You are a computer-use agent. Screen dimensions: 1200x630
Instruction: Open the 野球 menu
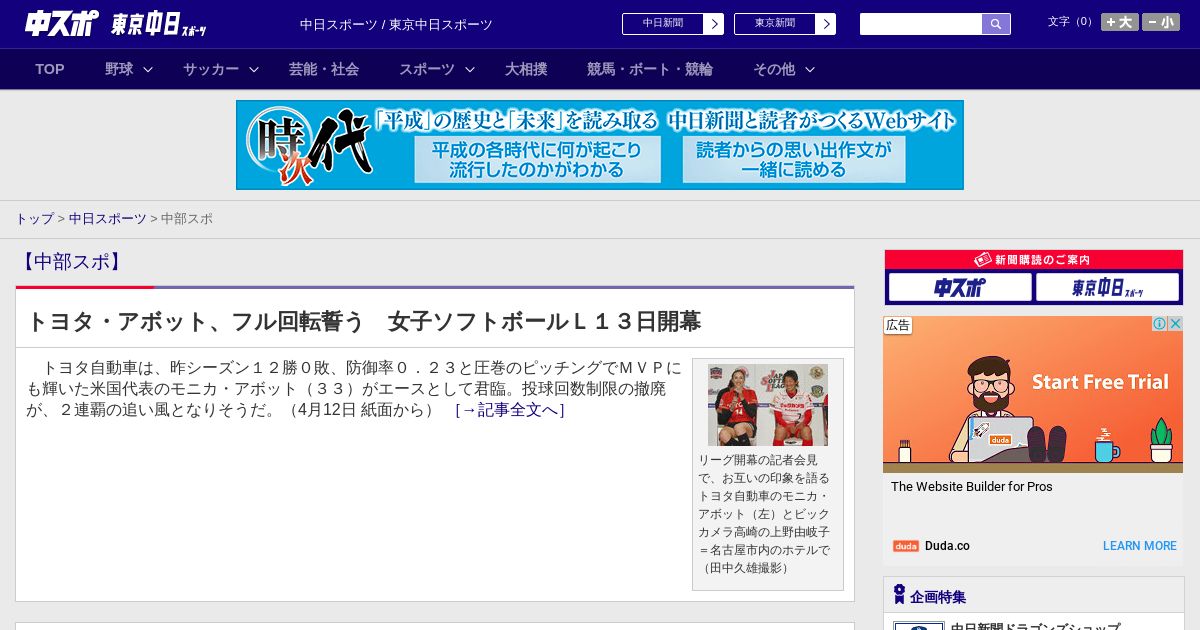click(119, 69)
